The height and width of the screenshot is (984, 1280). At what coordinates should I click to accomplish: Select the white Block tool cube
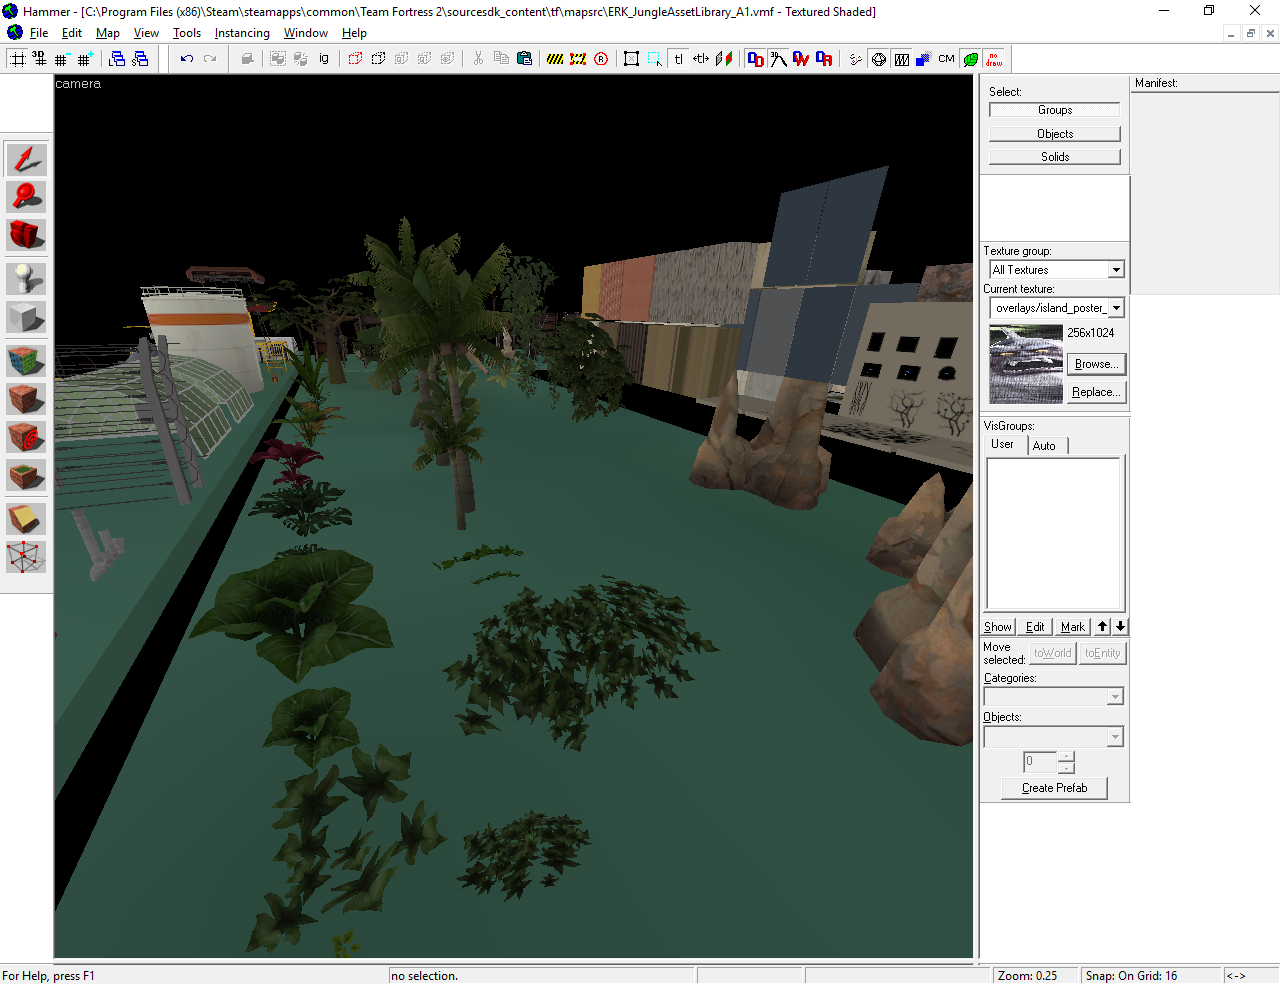pyautogui.click(x=26, y=317)
